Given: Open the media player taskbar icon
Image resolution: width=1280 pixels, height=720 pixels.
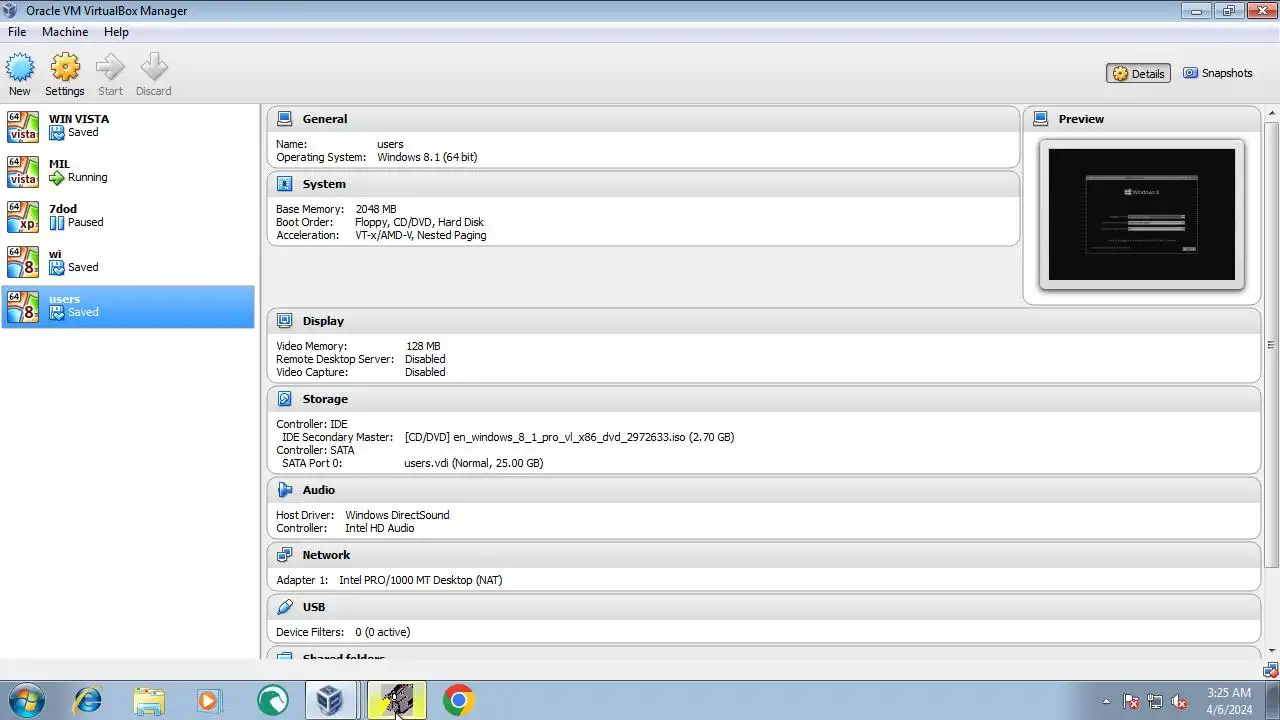Looking at the screenshot, I should point(209,700).
